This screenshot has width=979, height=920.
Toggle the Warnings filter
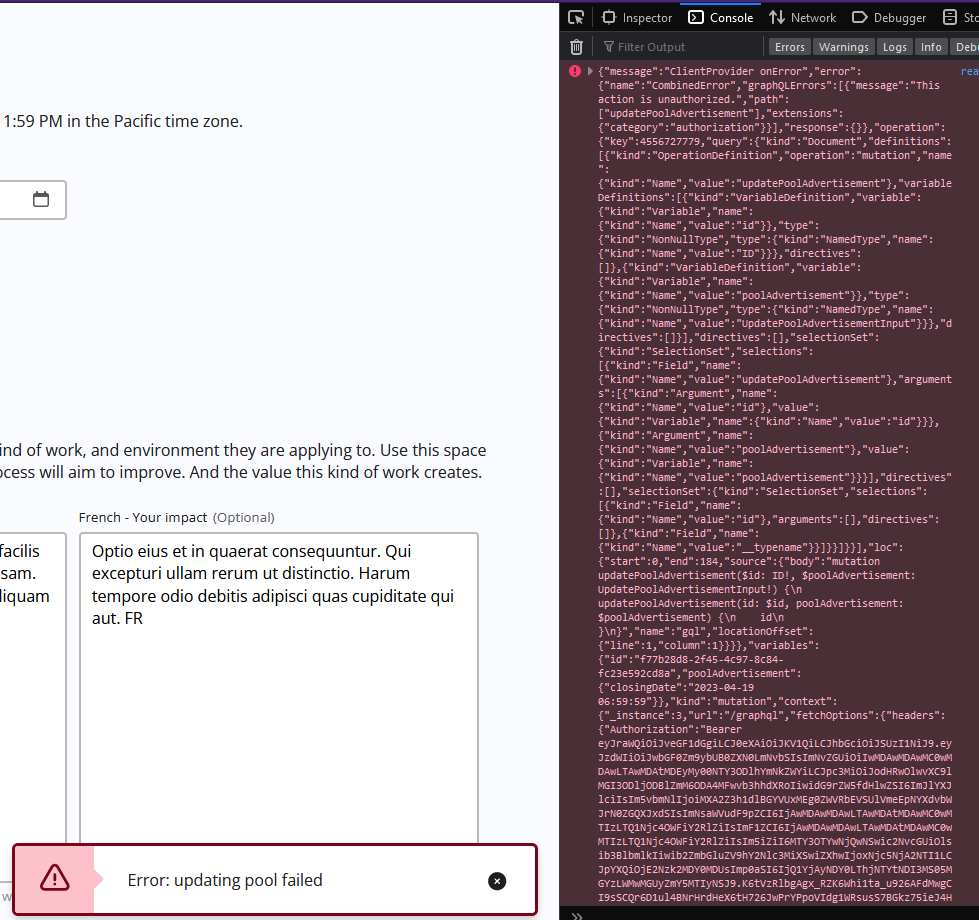(x=843, y=46)
